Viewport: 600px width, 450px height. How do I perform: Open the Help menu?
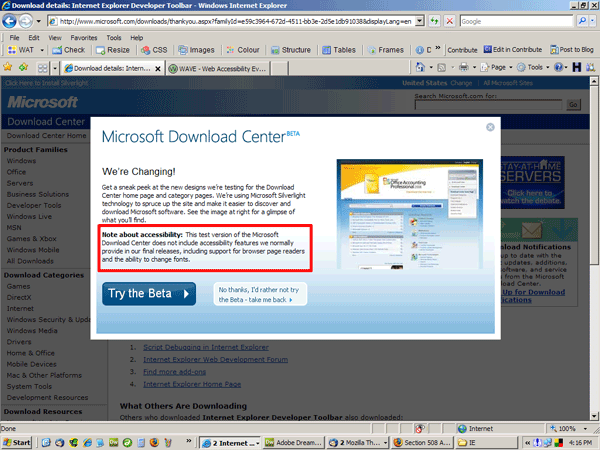[x=137, y=38]
